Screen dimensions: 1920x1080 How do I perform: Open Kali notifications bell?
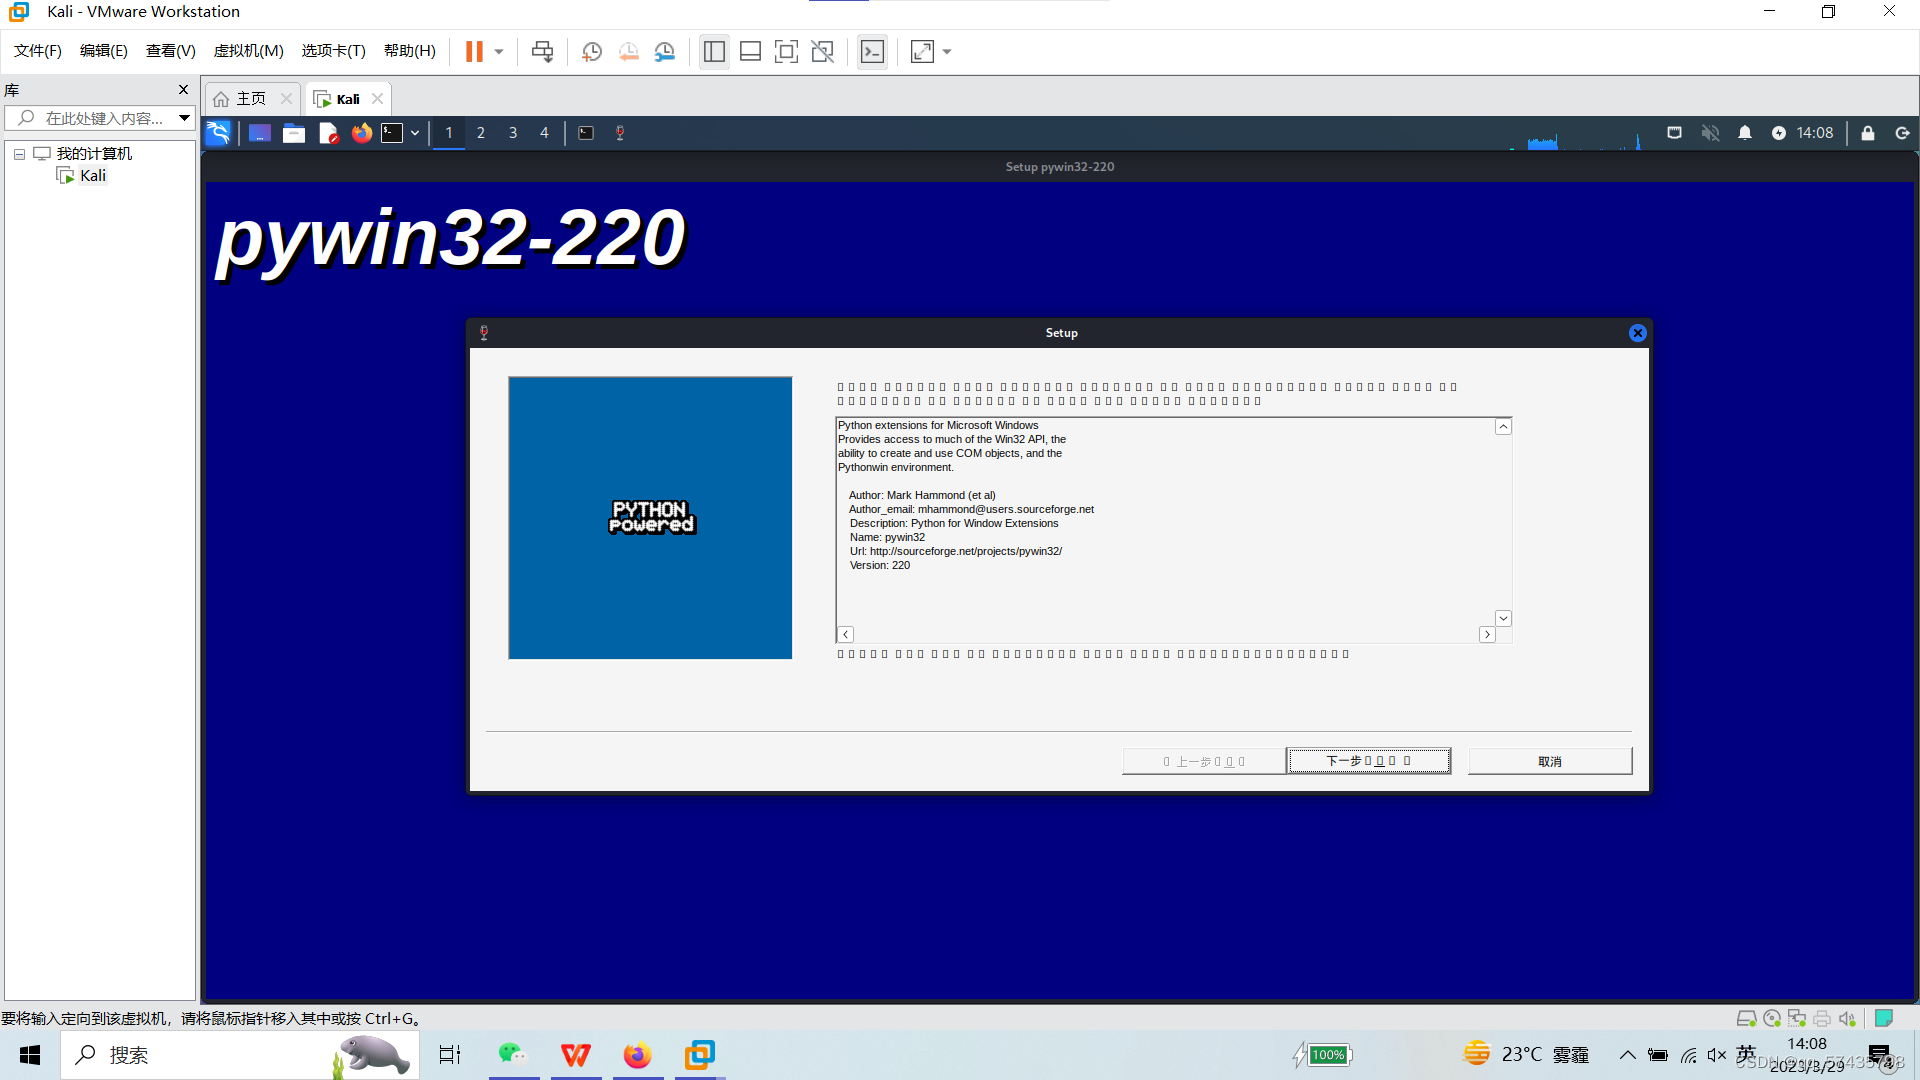coord(1745,133)
